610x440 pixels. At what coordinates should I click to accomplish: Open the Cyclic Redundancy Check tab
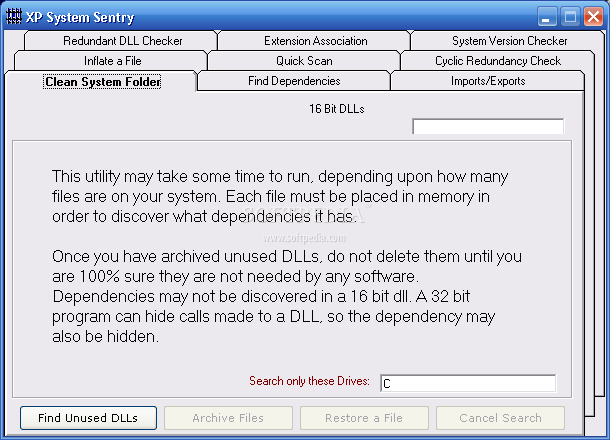click(498, 61)
